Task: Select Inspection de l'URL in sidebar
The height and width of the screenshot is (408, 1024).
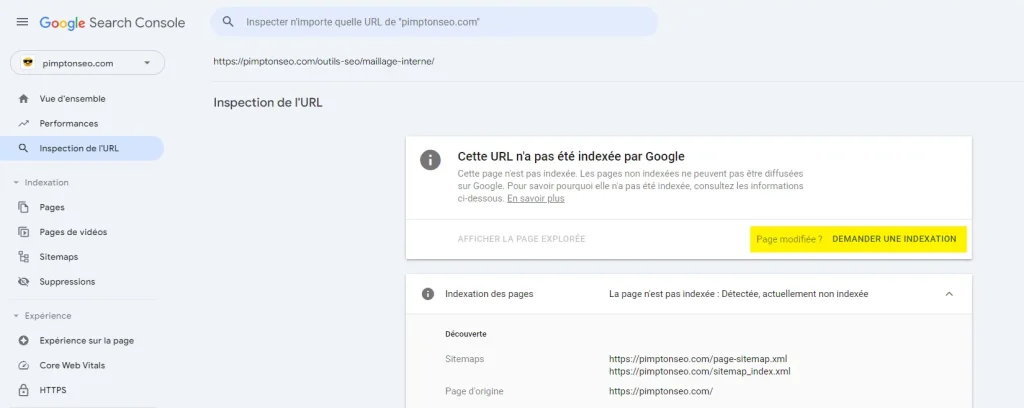Action: pyautogui.click(x=82, y=148)
